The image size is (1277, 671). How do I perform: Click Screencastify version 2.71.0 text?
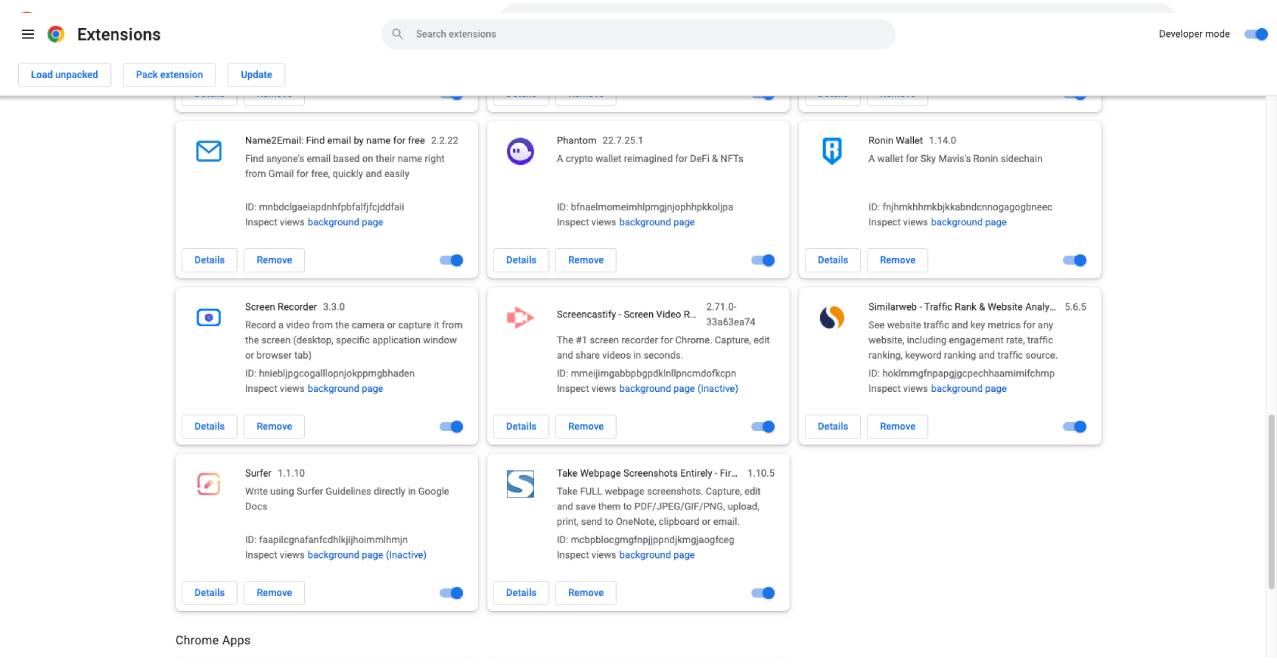(731, 314)
